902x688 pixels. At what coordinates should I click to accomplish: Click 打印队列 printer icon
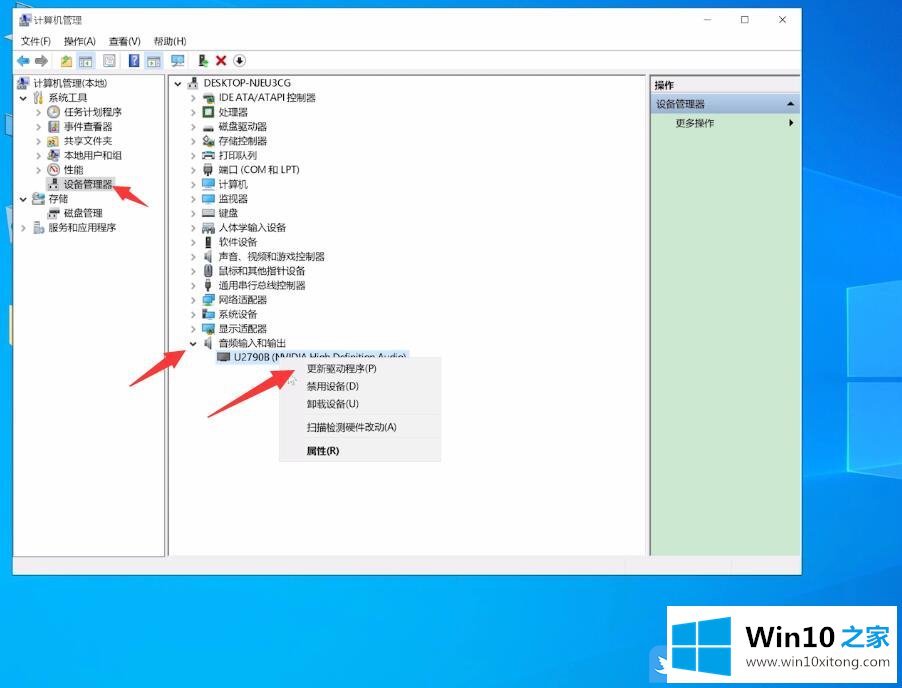[208, 155]
